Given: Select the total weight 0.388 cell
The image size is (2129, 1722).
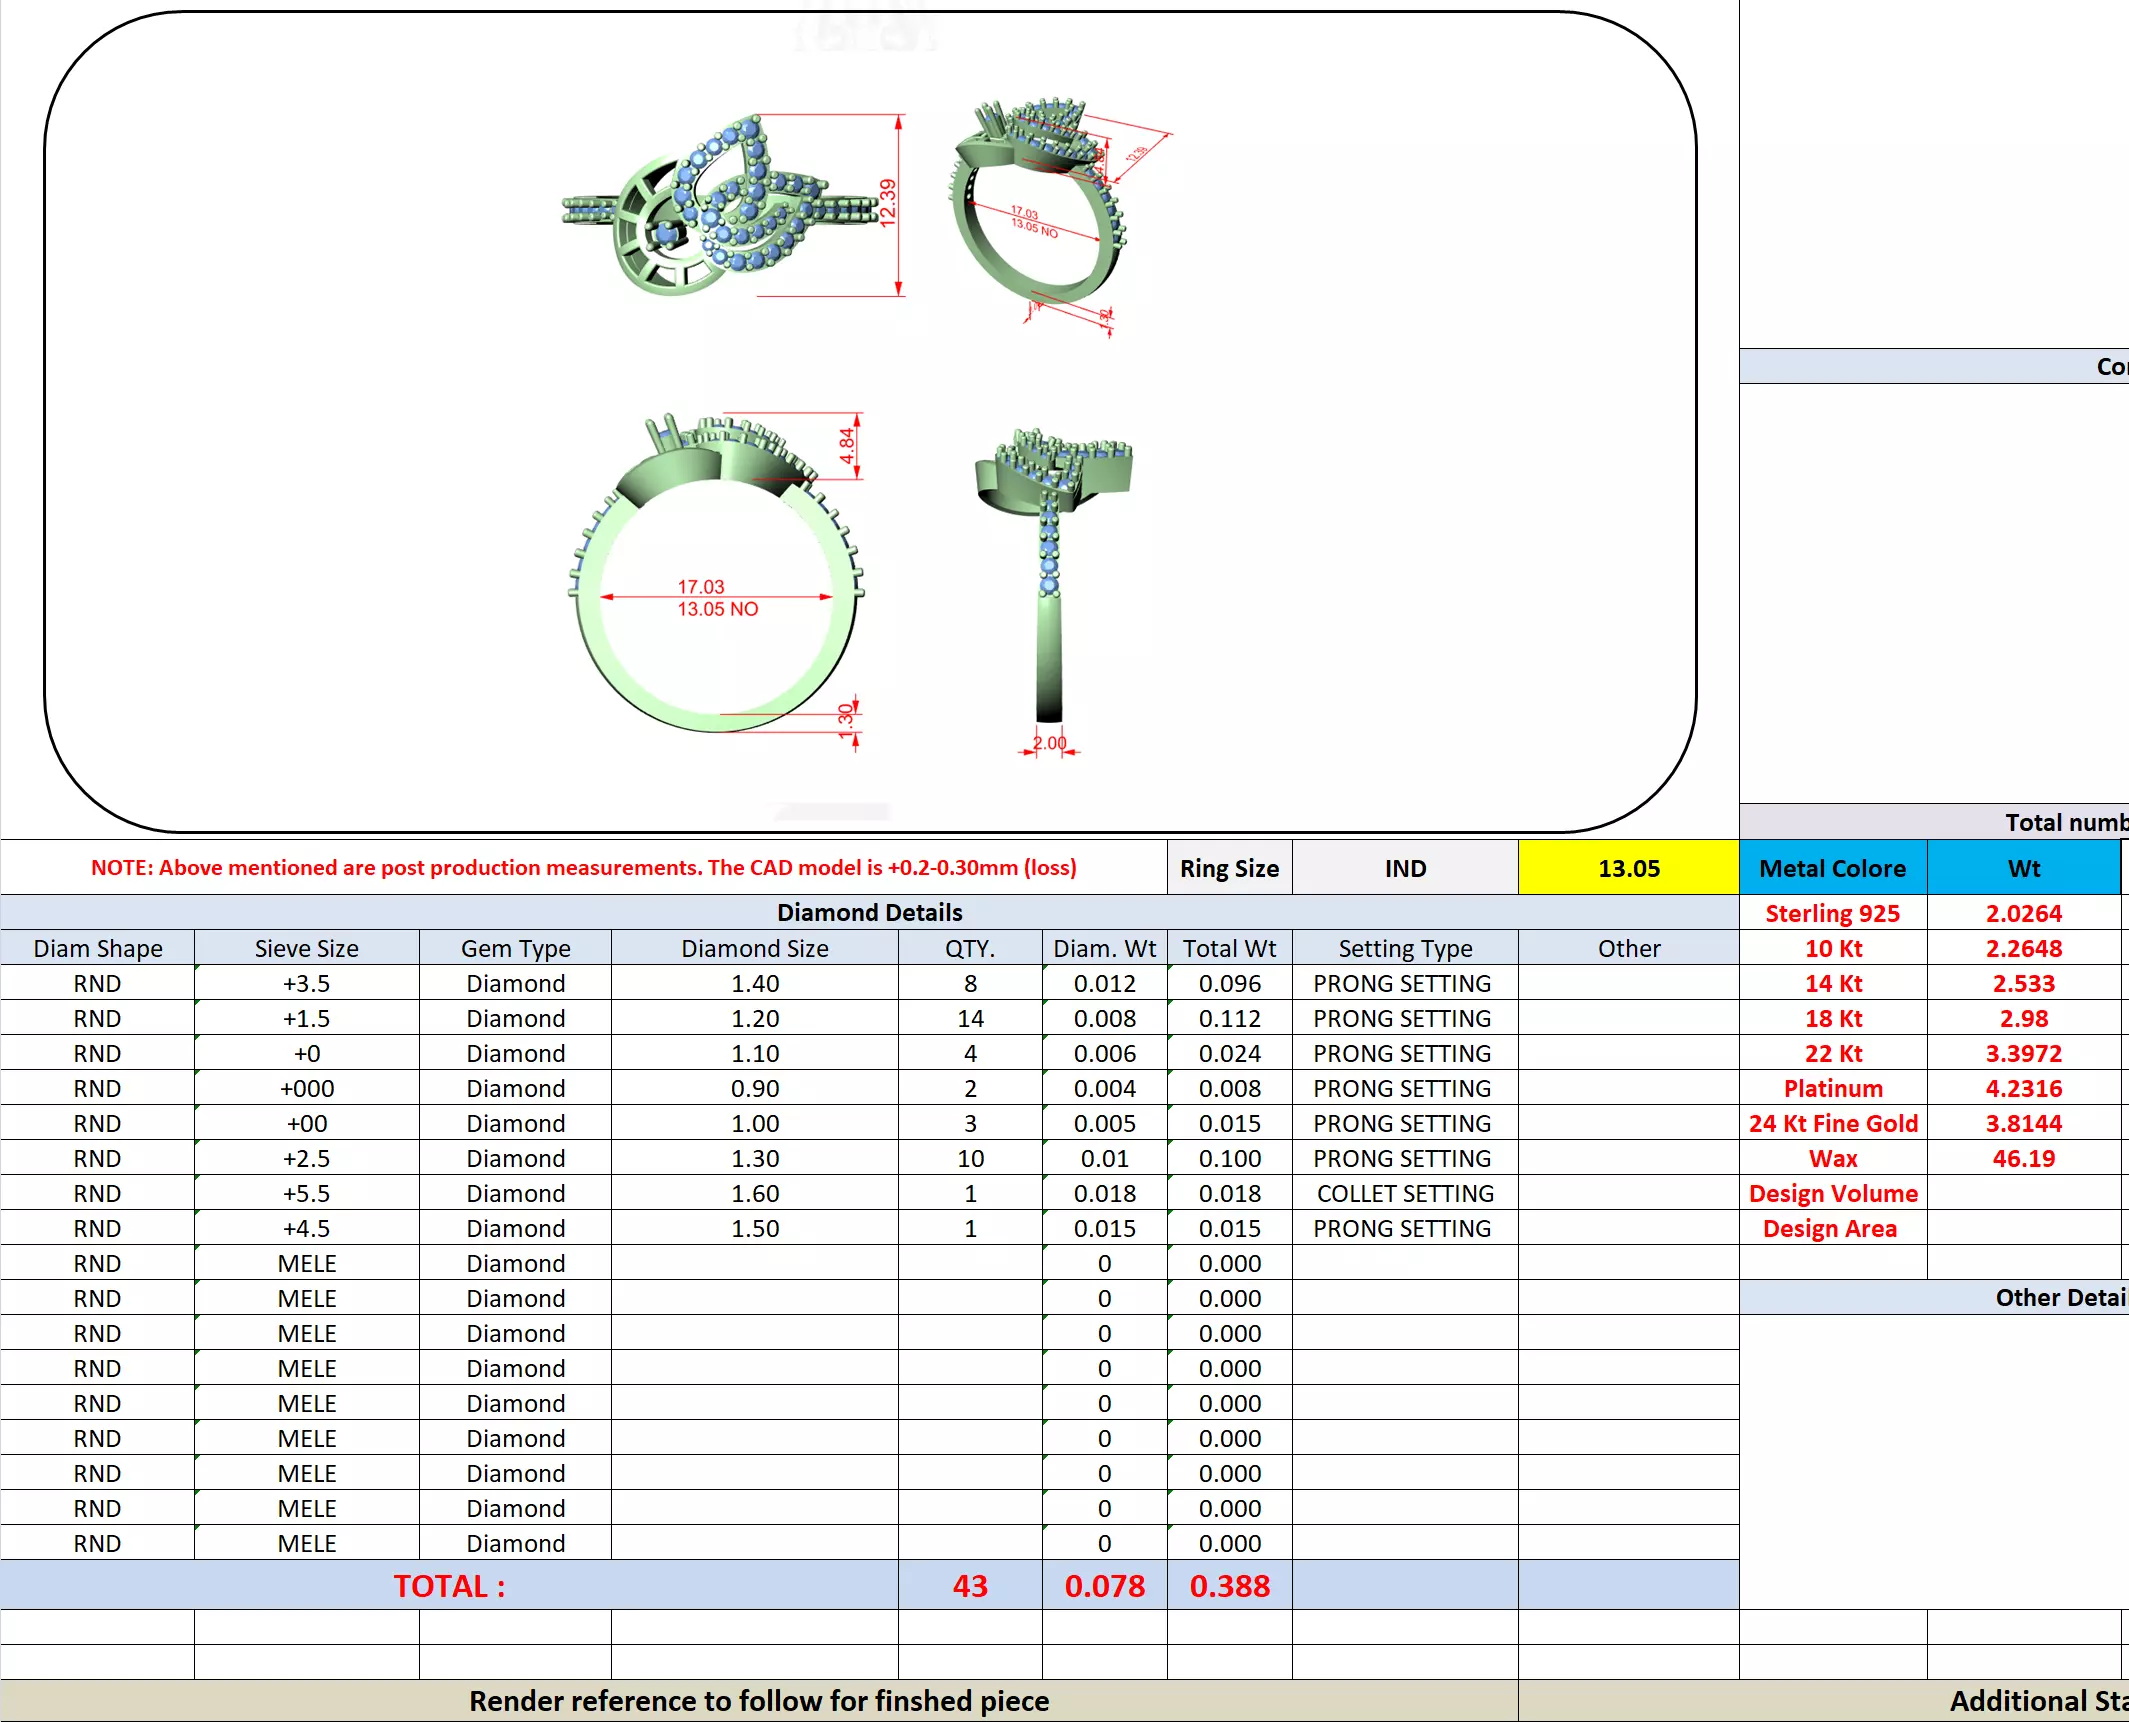Looking at the screenshot, I should (x=1229, y=1586).
